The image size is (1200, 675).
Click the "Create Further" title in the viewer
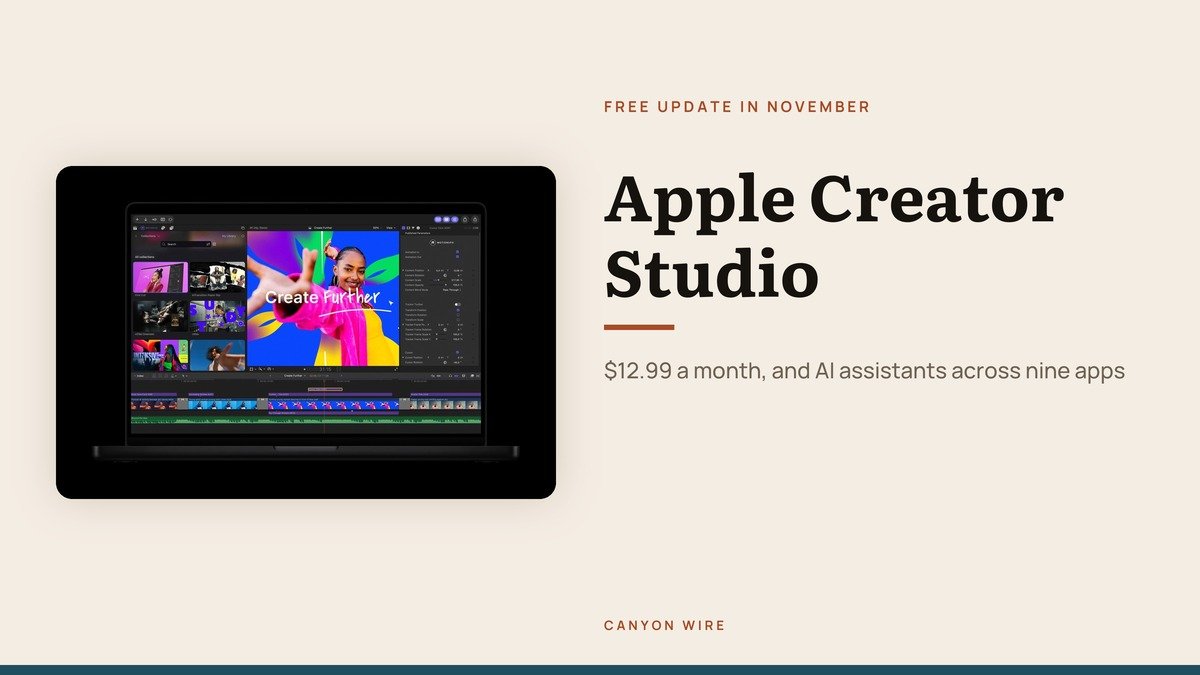click(x=322, y=297)
